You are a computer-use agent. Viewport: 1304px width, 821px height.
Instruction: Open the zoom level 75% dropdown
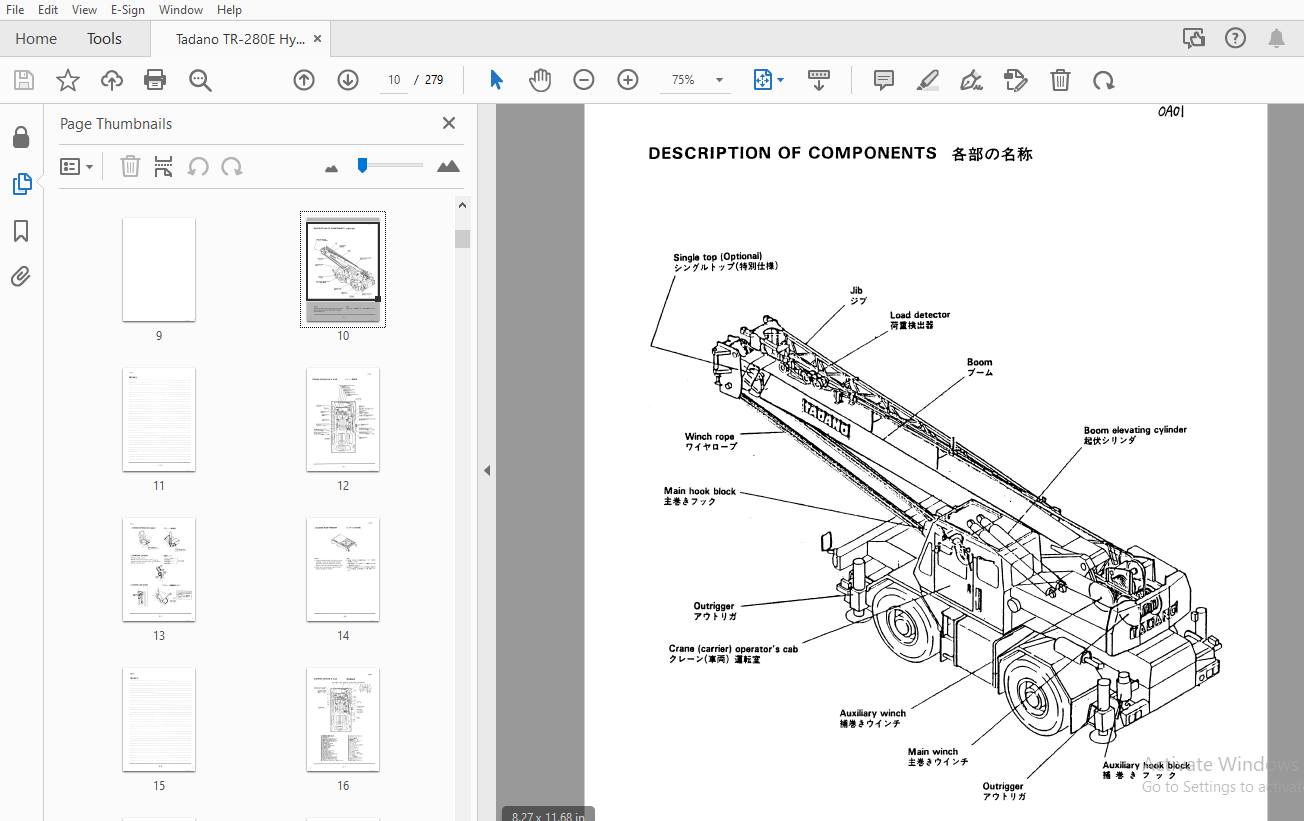[x=693, y=80]
